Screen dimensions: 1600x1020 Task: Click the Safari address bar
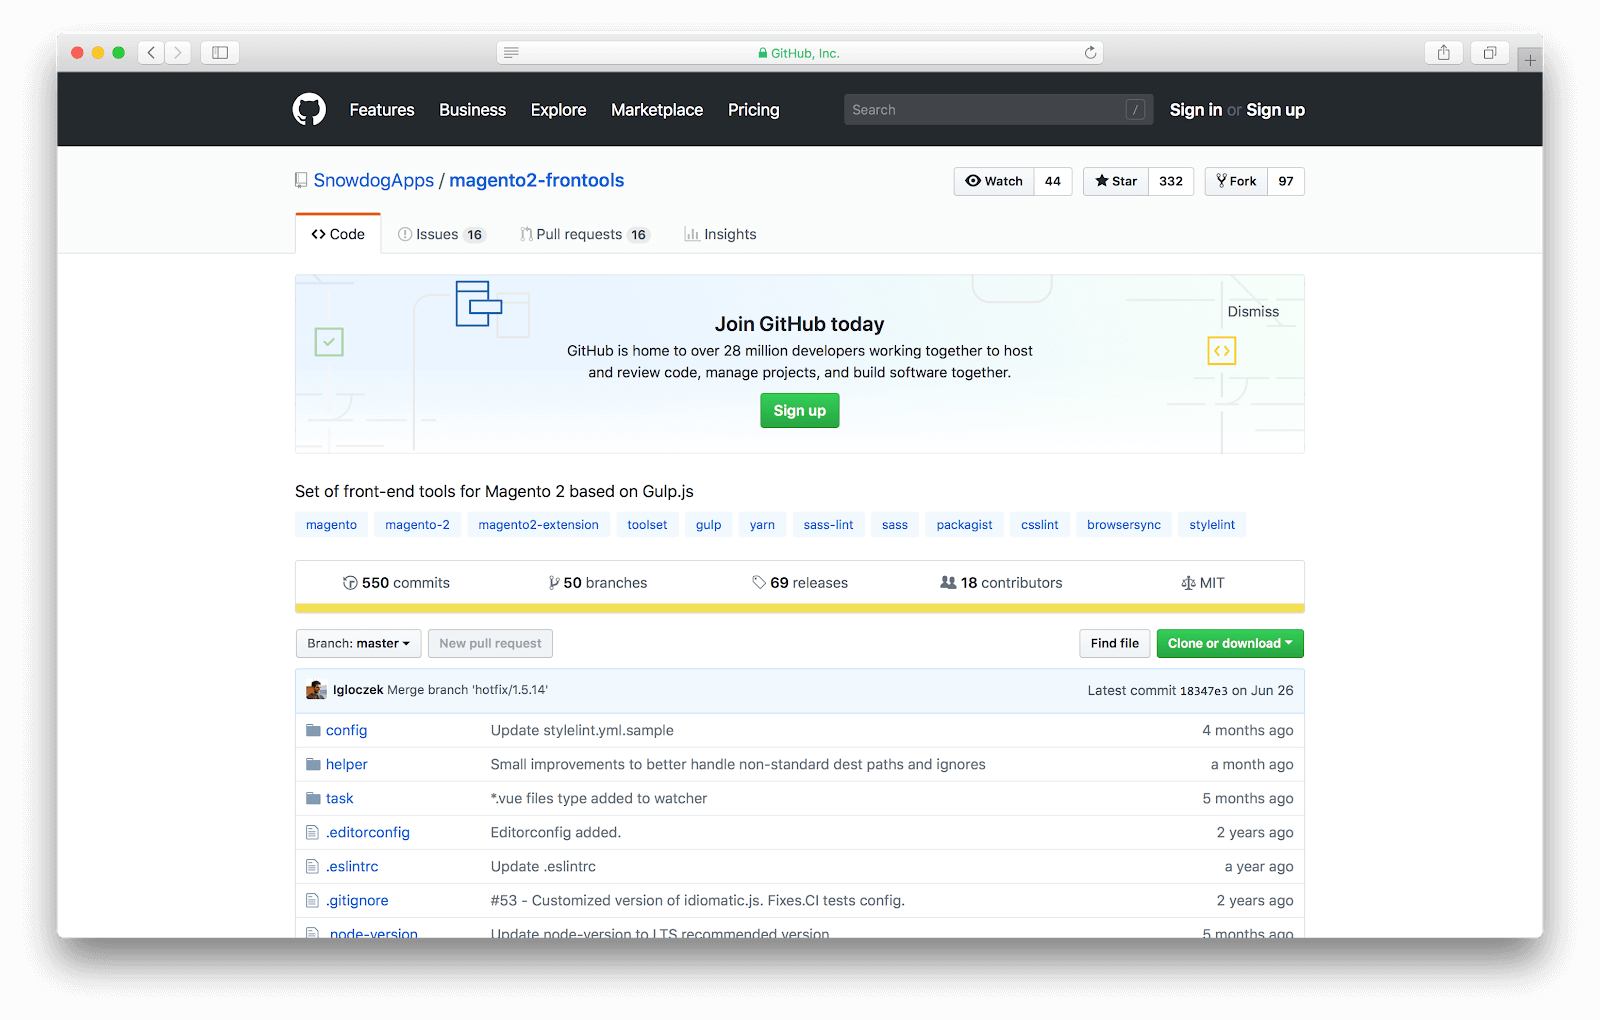800,53
